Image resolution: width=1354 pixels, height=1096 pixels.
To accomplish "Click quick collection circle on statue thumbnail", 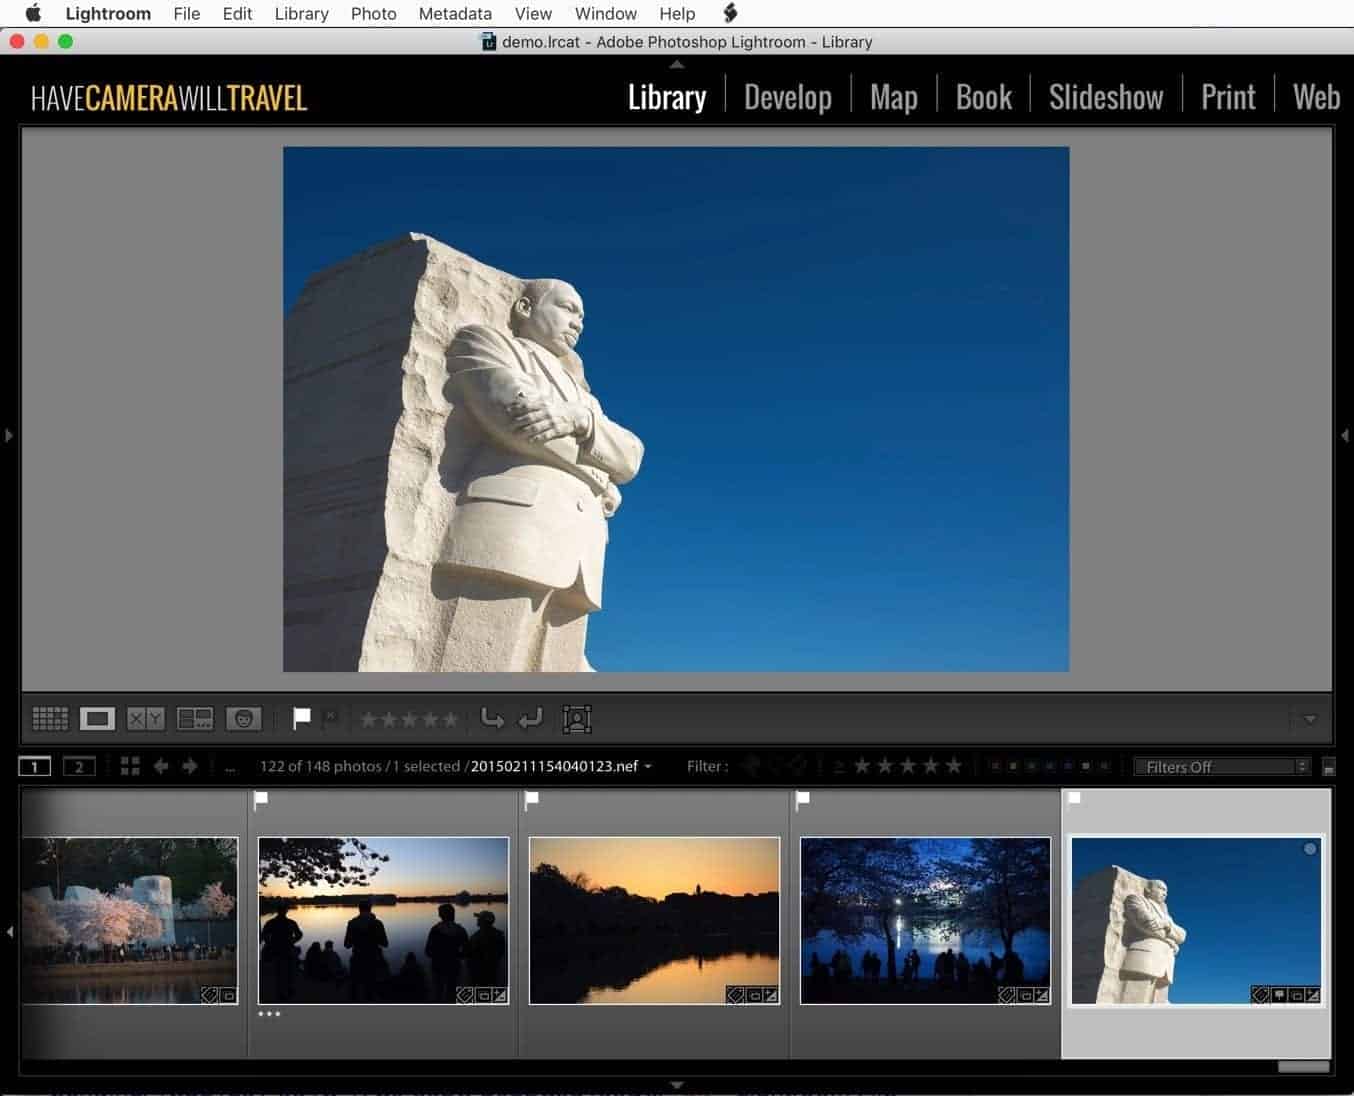I will point(1310,849).
